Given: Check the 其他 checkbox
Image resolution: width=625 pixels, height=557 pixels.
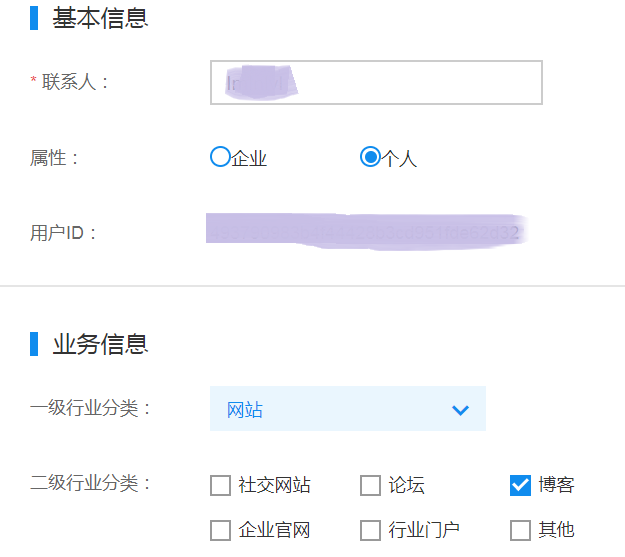Looking at the screenshot, I should (x=520, y=530).
